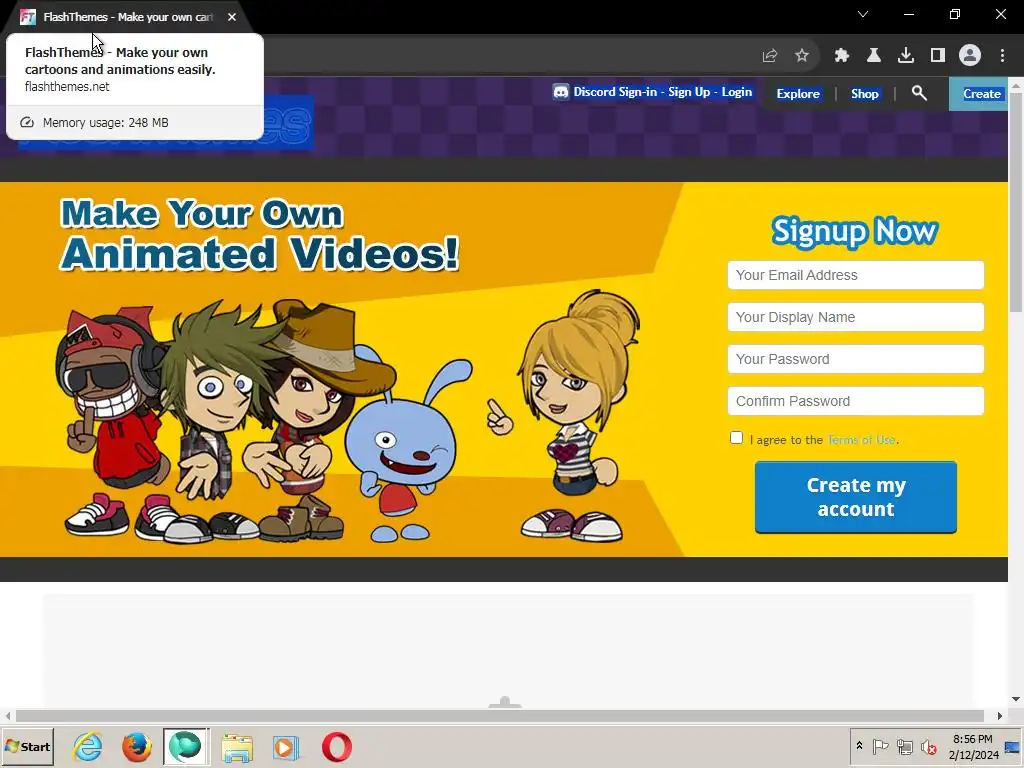
Task: Open media player taskbar icon
Action: click(x=286, y=746)
